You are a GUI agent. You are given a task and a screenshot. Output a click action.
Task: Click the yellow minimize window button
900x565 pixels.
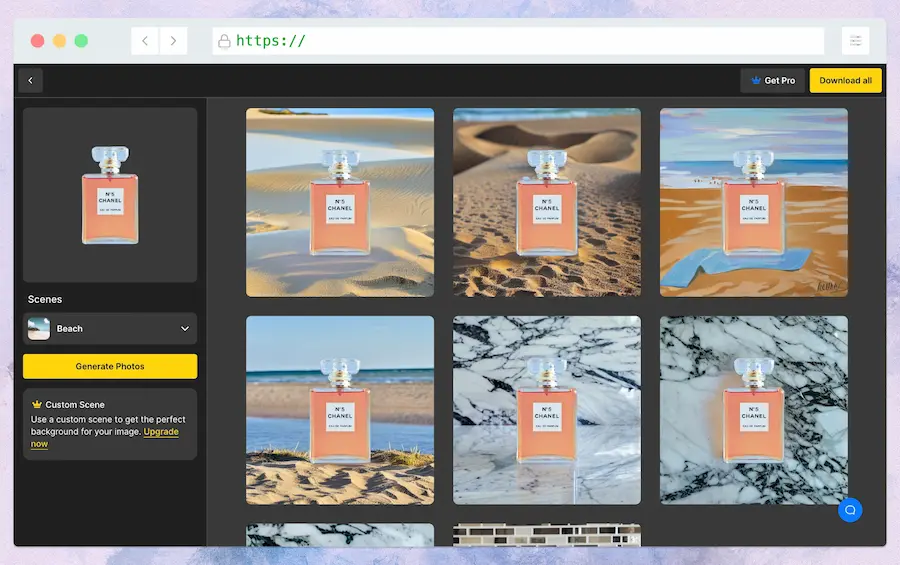coord(59,41)
